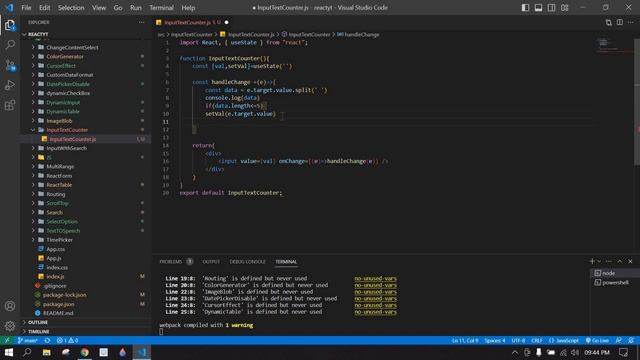Select the powershell terminal instance

pyautogui.click(x=615, y=282)
